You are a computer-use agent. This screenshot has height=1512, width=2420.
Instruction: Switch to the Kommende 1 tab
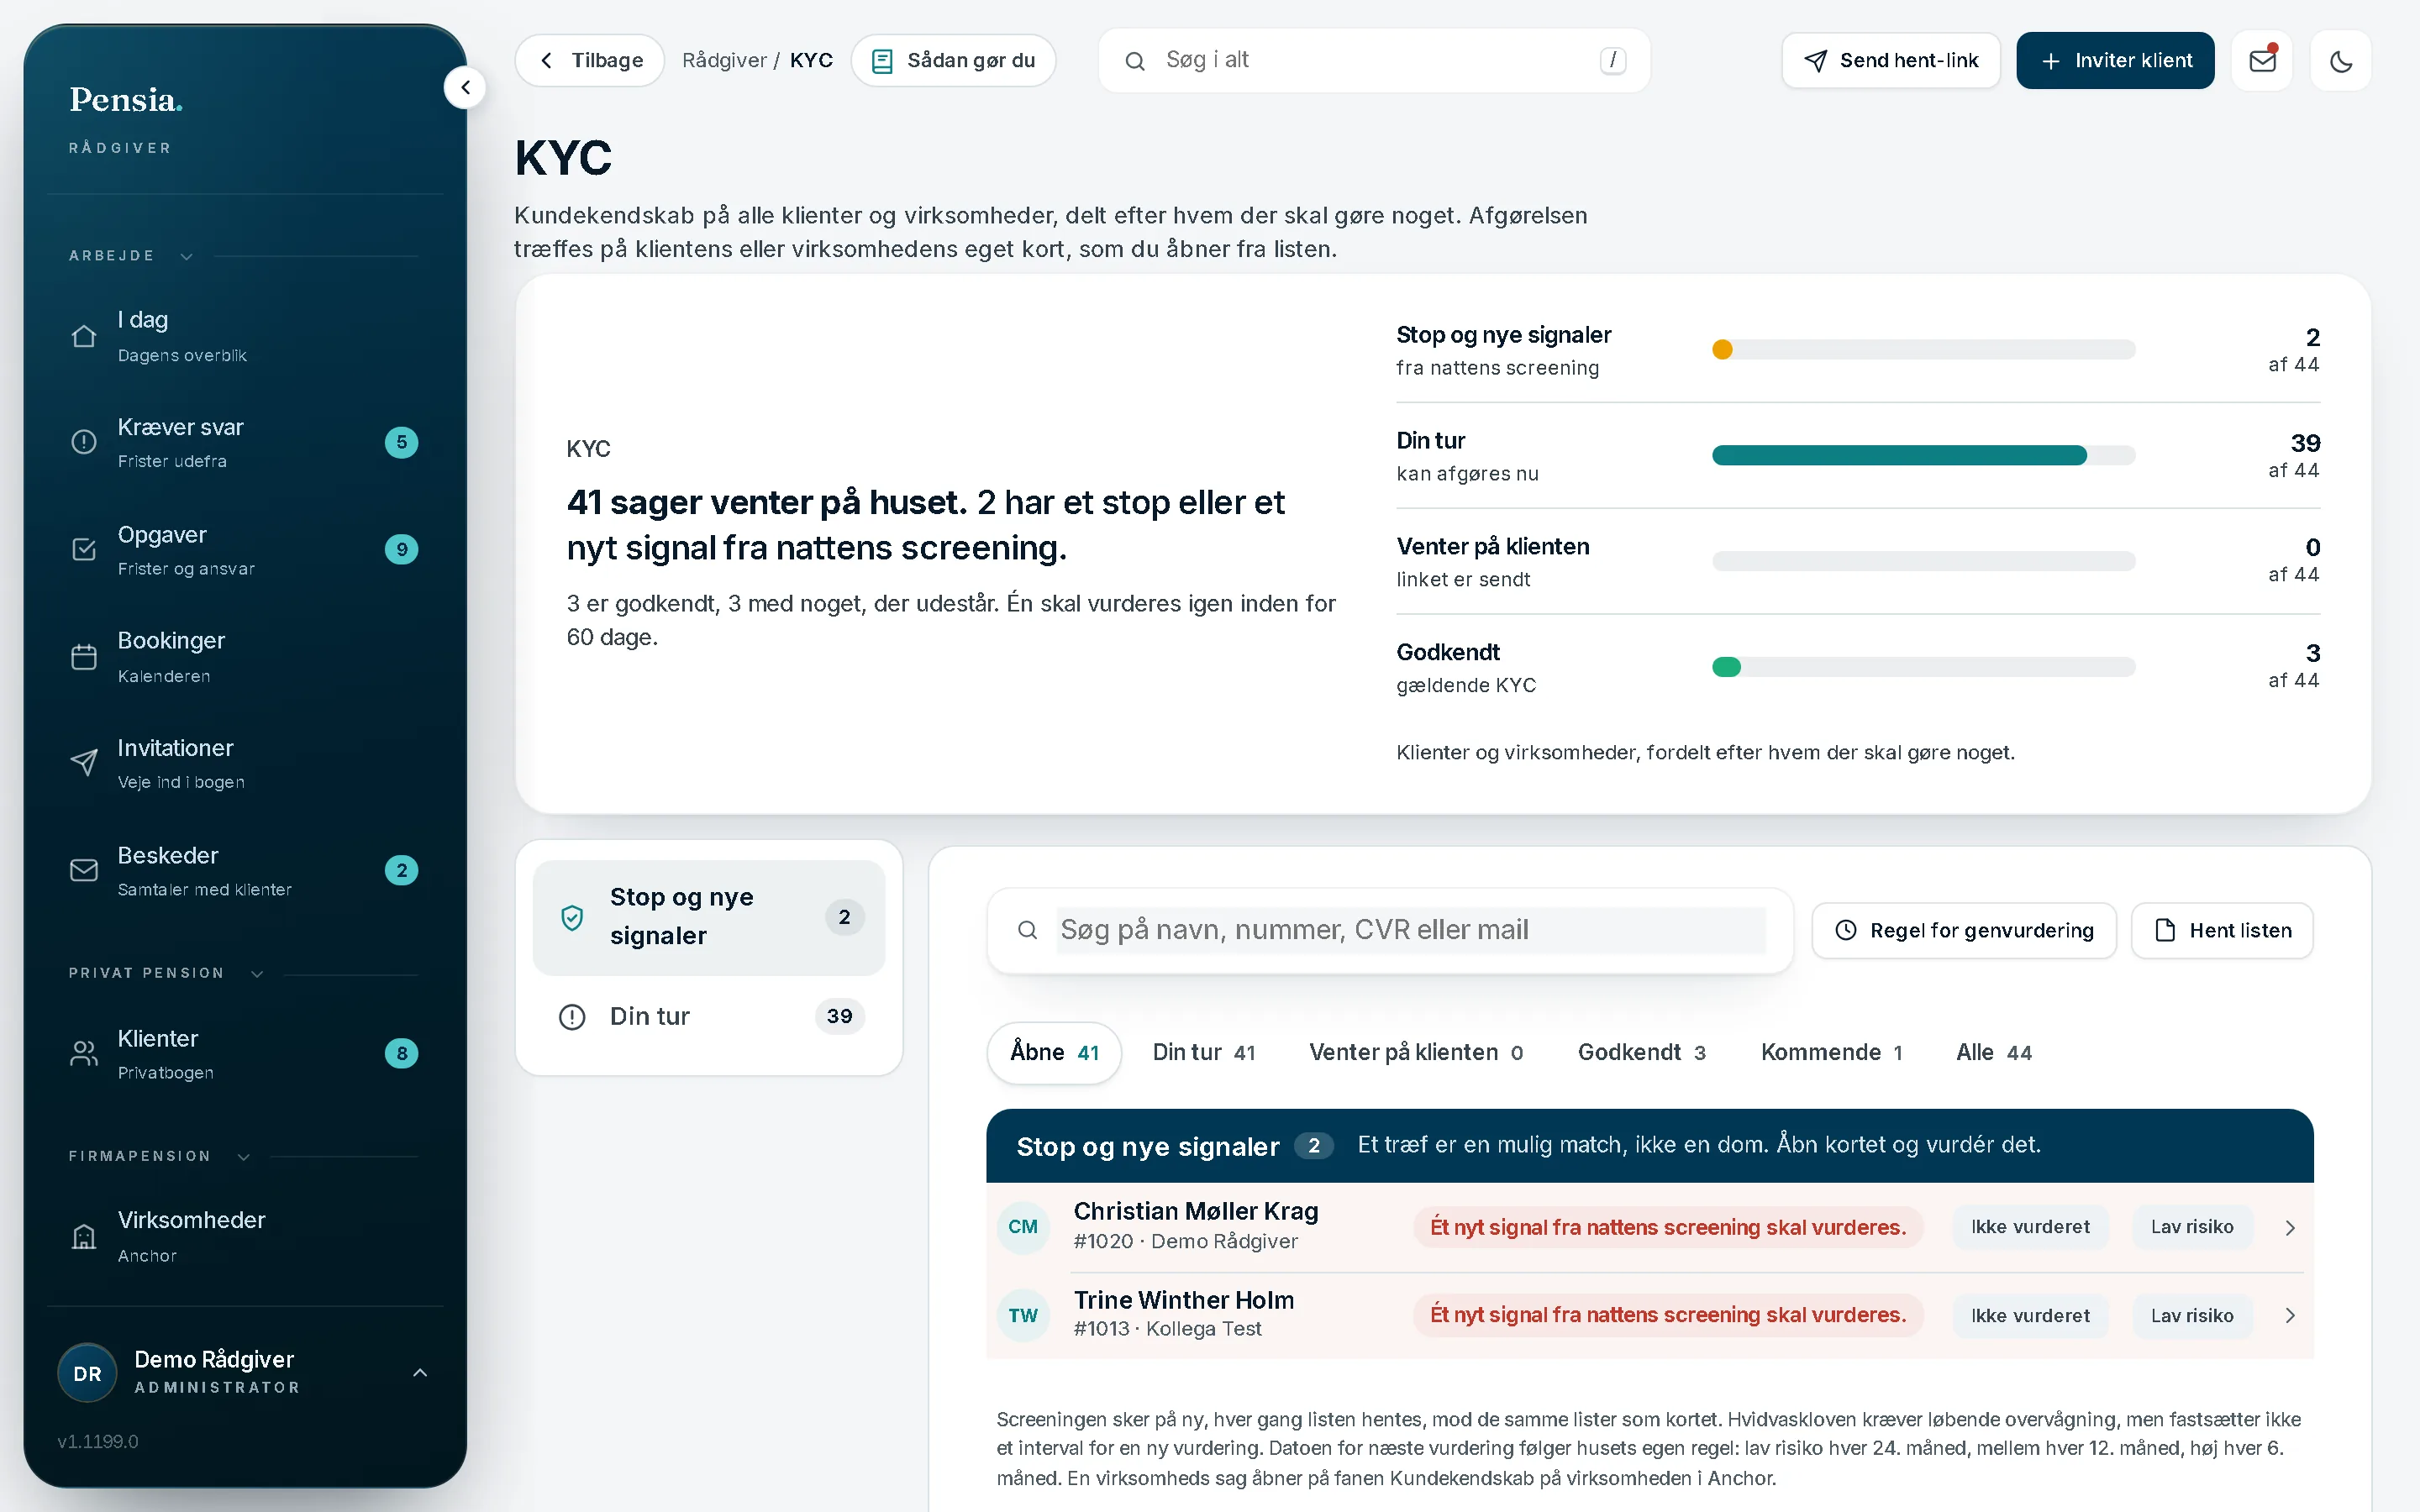click(x=1831, y=1052)
